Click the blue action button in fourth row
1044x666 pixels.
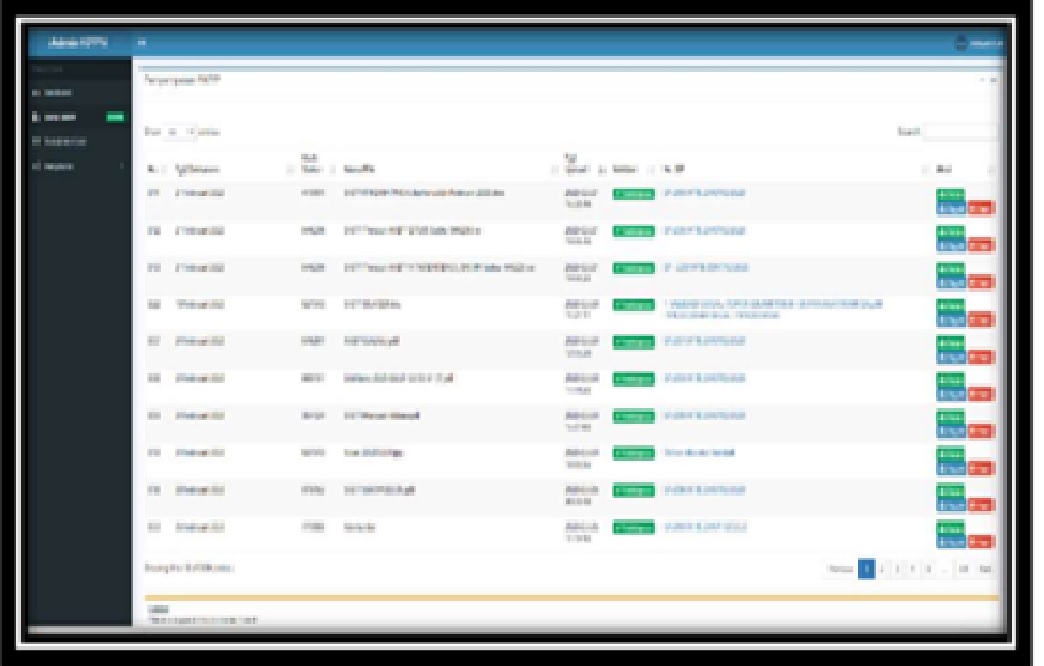pos(951,319)
